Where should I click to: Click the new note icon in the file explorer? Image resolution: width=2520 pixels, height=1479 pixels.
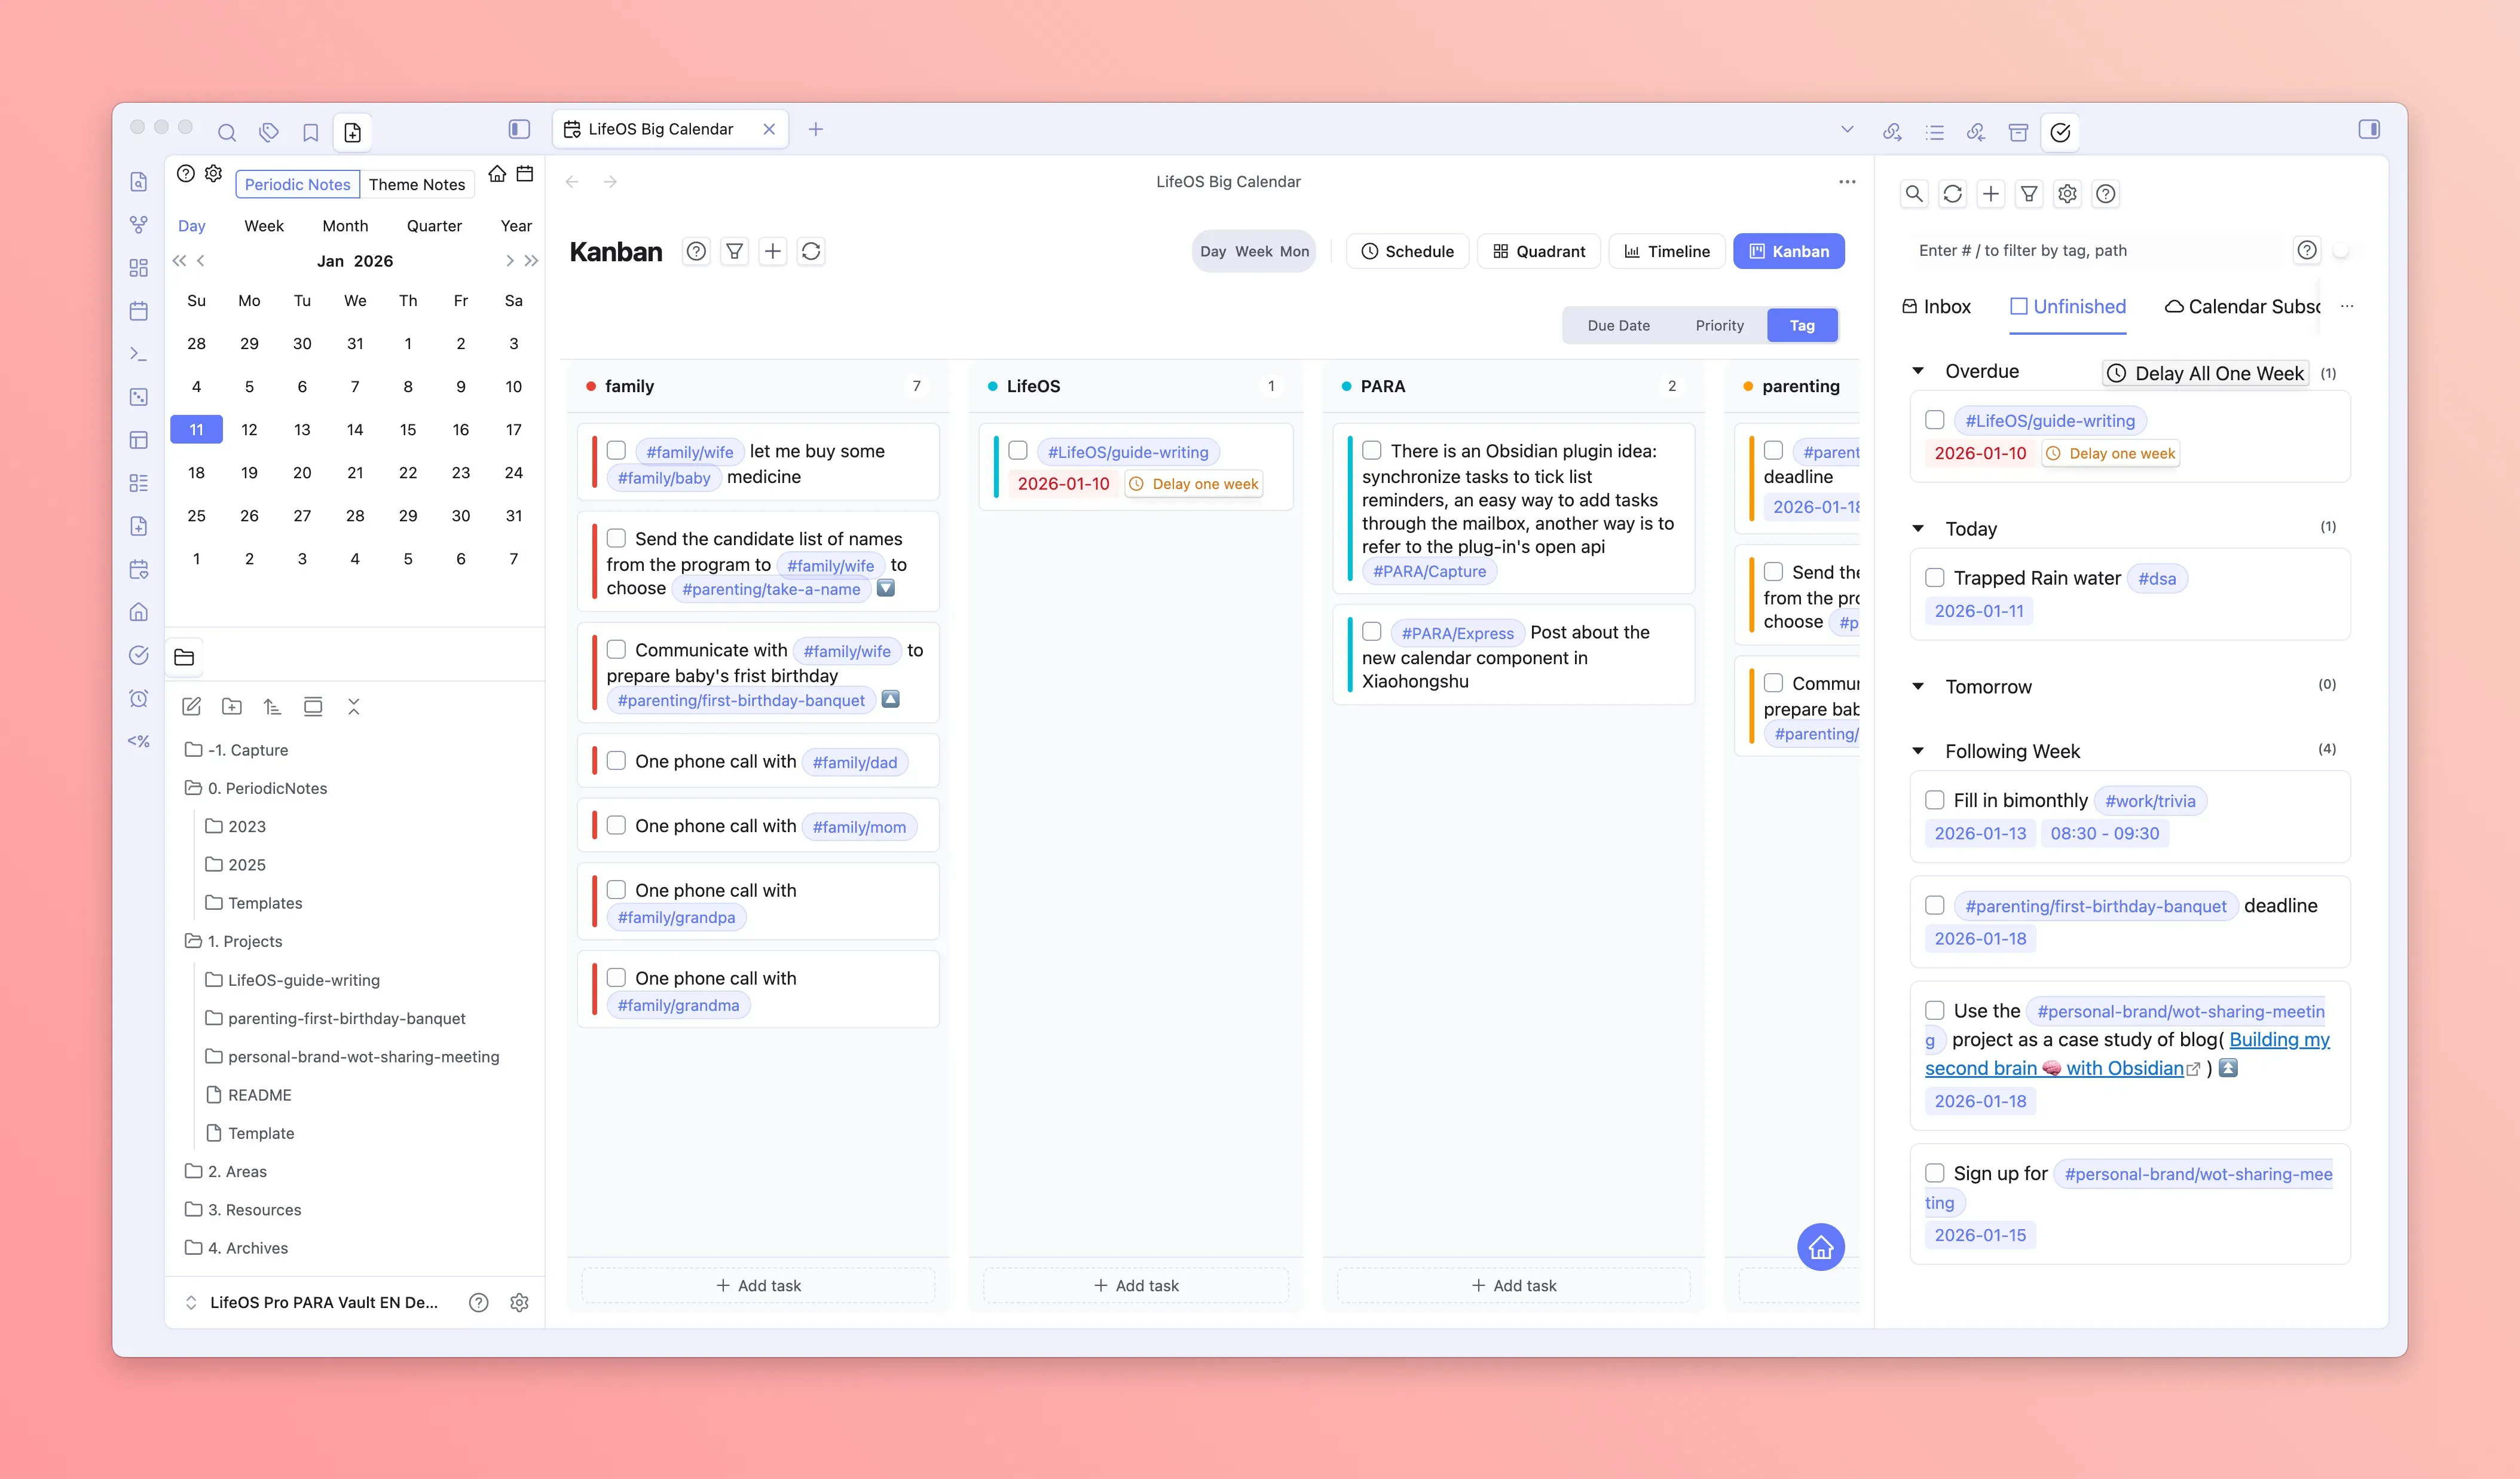[192, 707]
